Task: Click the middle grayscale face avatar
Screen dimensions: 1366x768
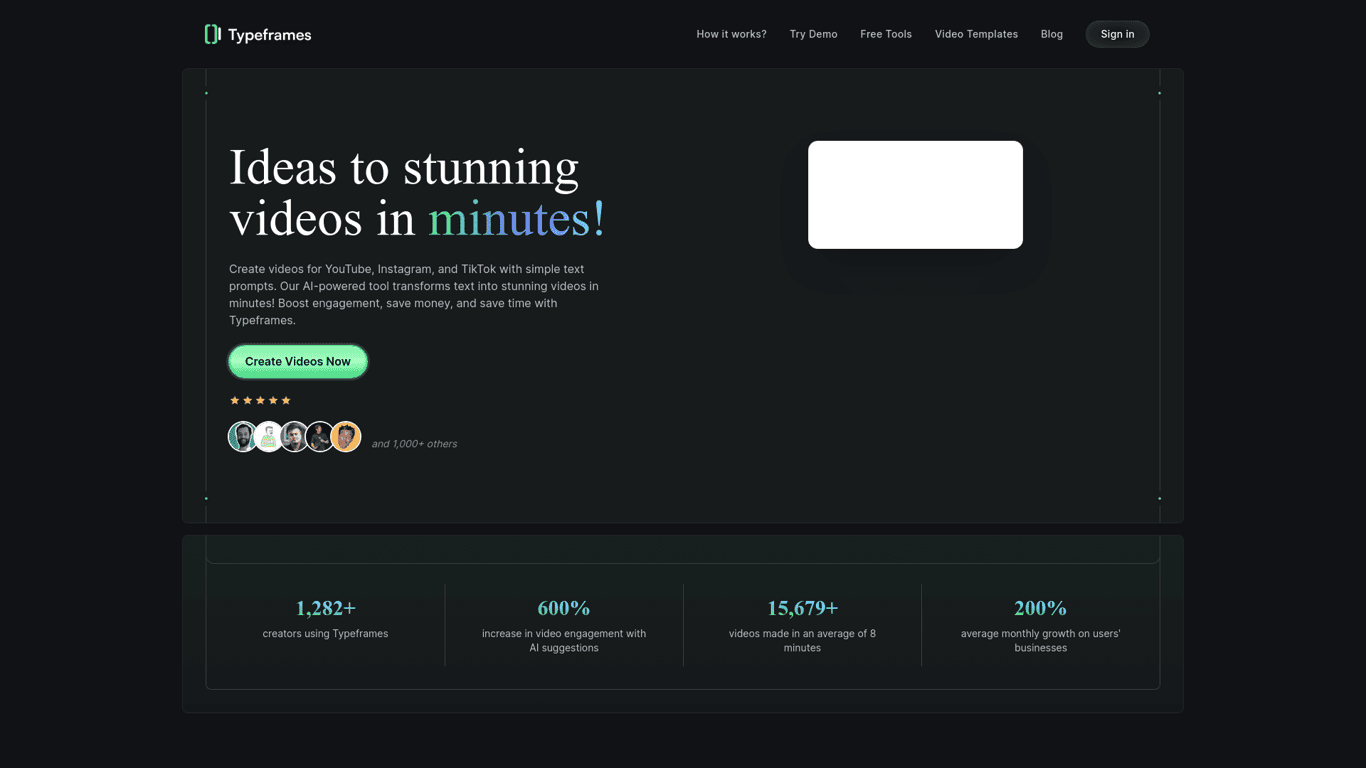Action: (x=294, y=437)
